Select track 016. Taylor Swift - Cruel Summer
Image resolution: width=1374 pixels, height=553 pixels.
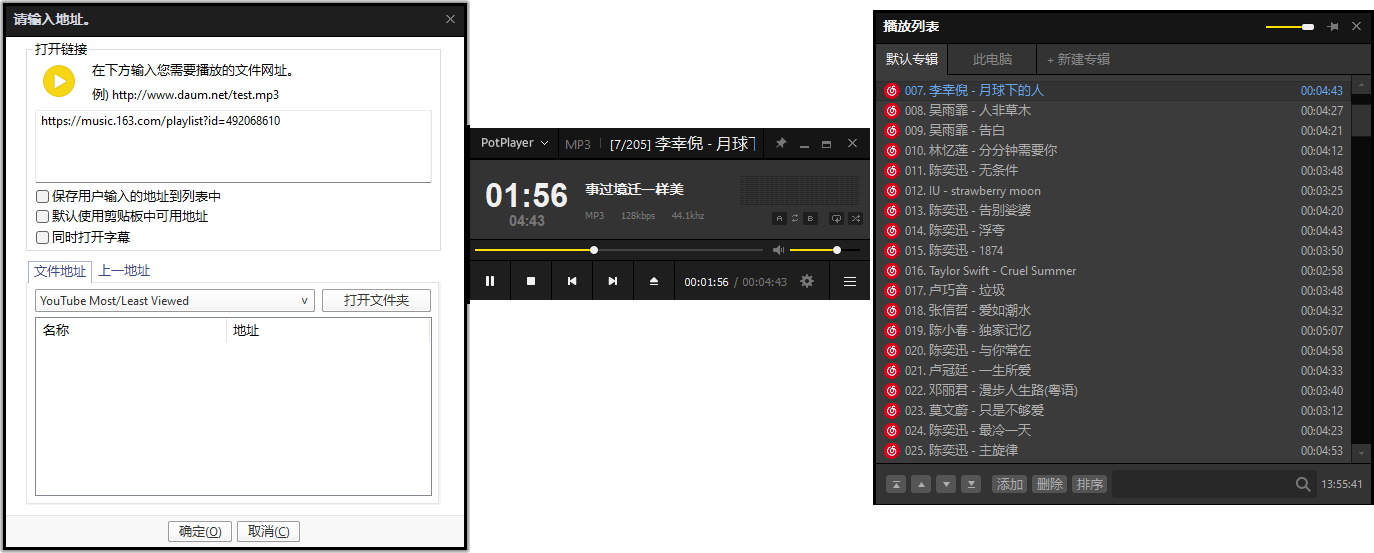(x=1113, y=270)
